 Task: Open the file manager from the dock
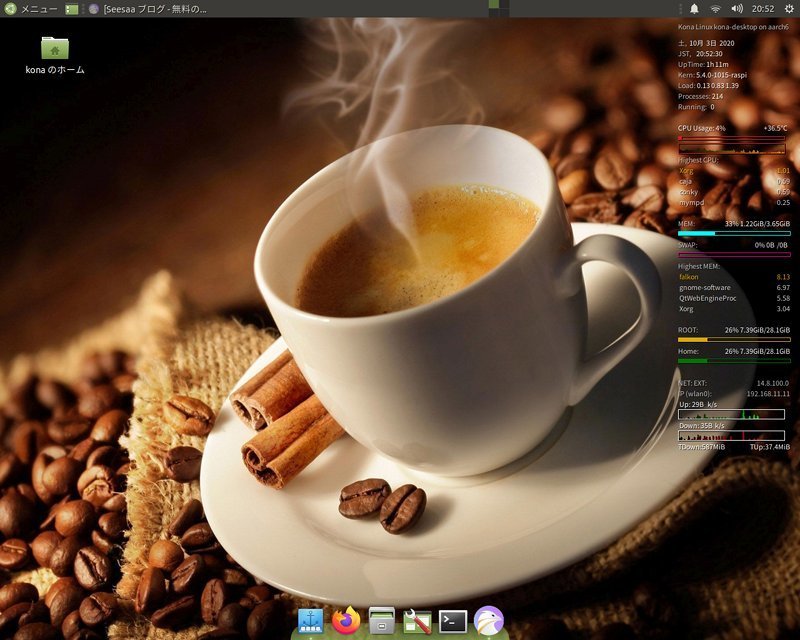380,620
